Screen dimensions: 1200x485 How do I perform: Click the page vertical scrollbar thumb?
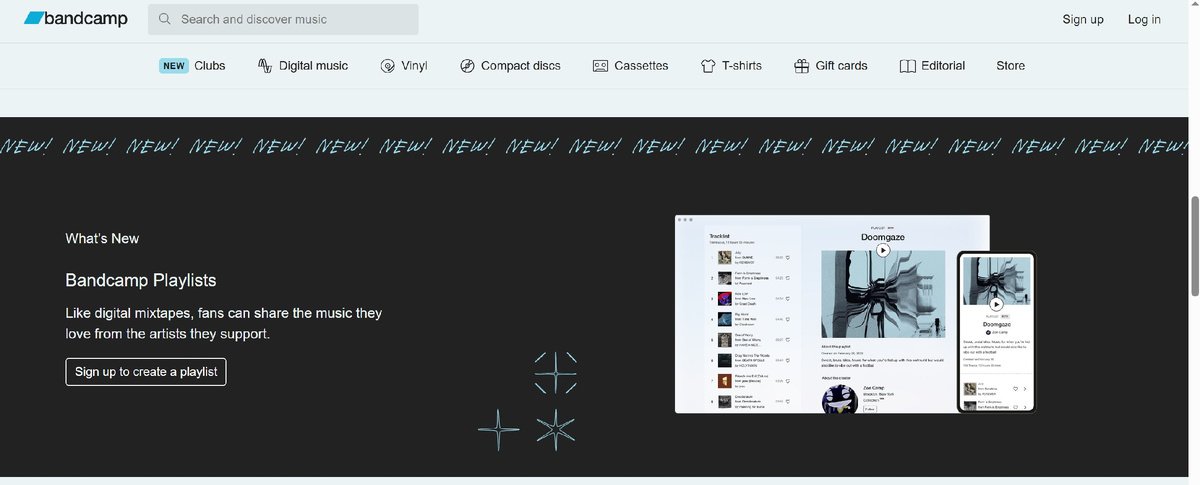[x=1194, y=246]
